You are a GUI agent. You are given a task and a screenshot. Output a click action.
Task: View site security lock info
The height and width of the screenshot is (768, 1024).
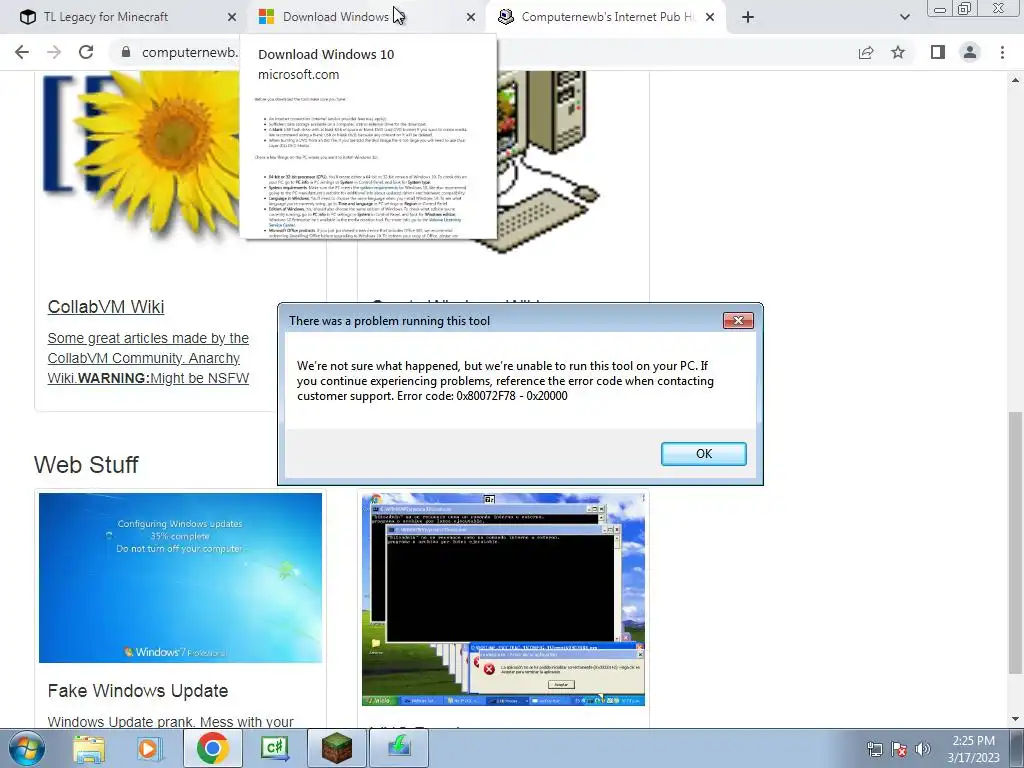coord(126,52)
